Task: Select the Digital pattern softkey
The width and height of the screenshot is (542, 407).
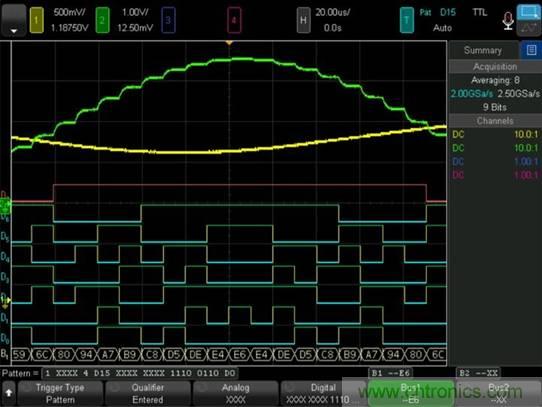Action: tap(323, 393)
